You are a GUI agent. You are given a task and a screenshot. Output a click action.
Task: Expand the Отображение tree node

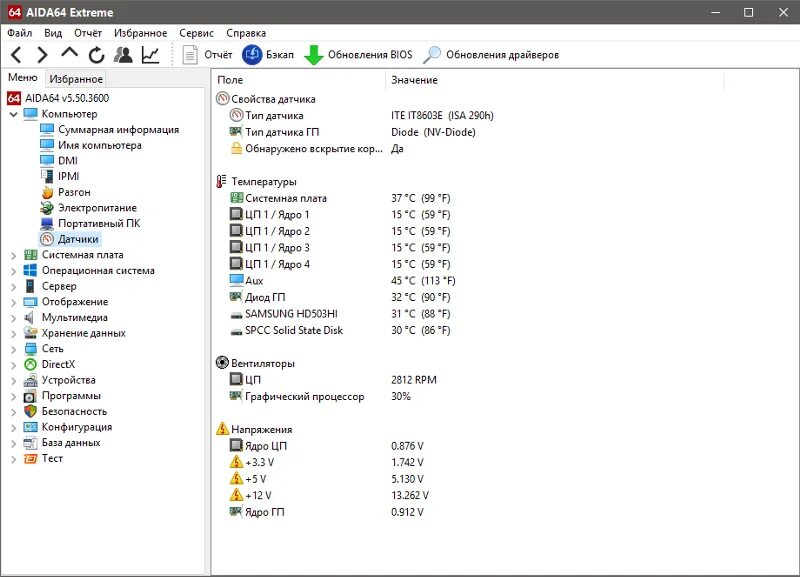[14, 302]
